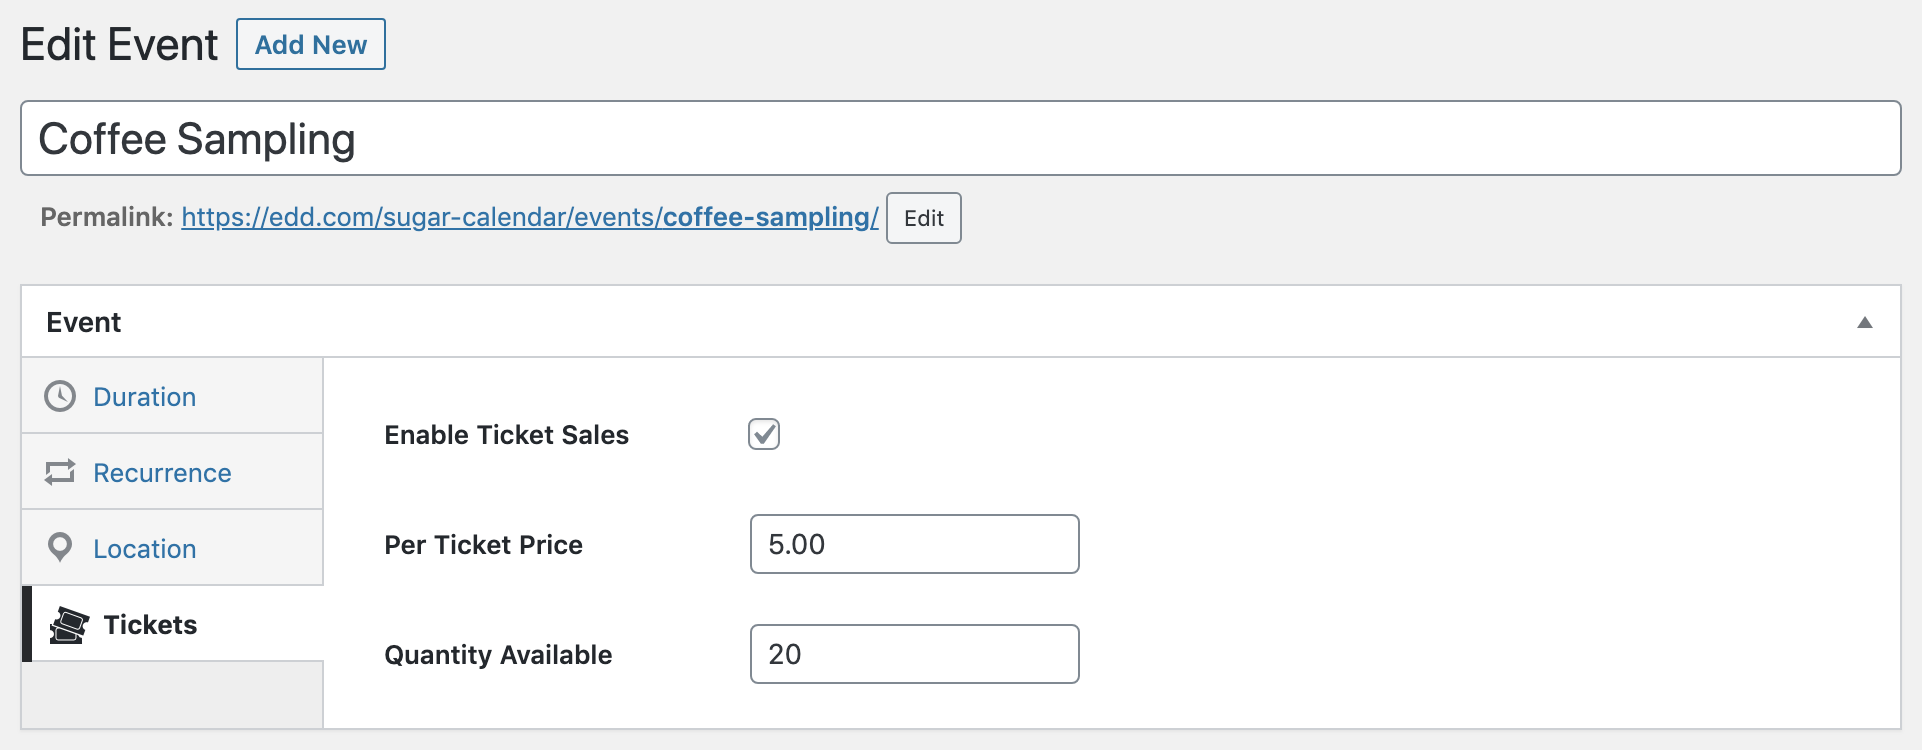Screen dimensions: 1922x750
Task: Click the map pin Location icon
Action: click(x=60, y=547)
